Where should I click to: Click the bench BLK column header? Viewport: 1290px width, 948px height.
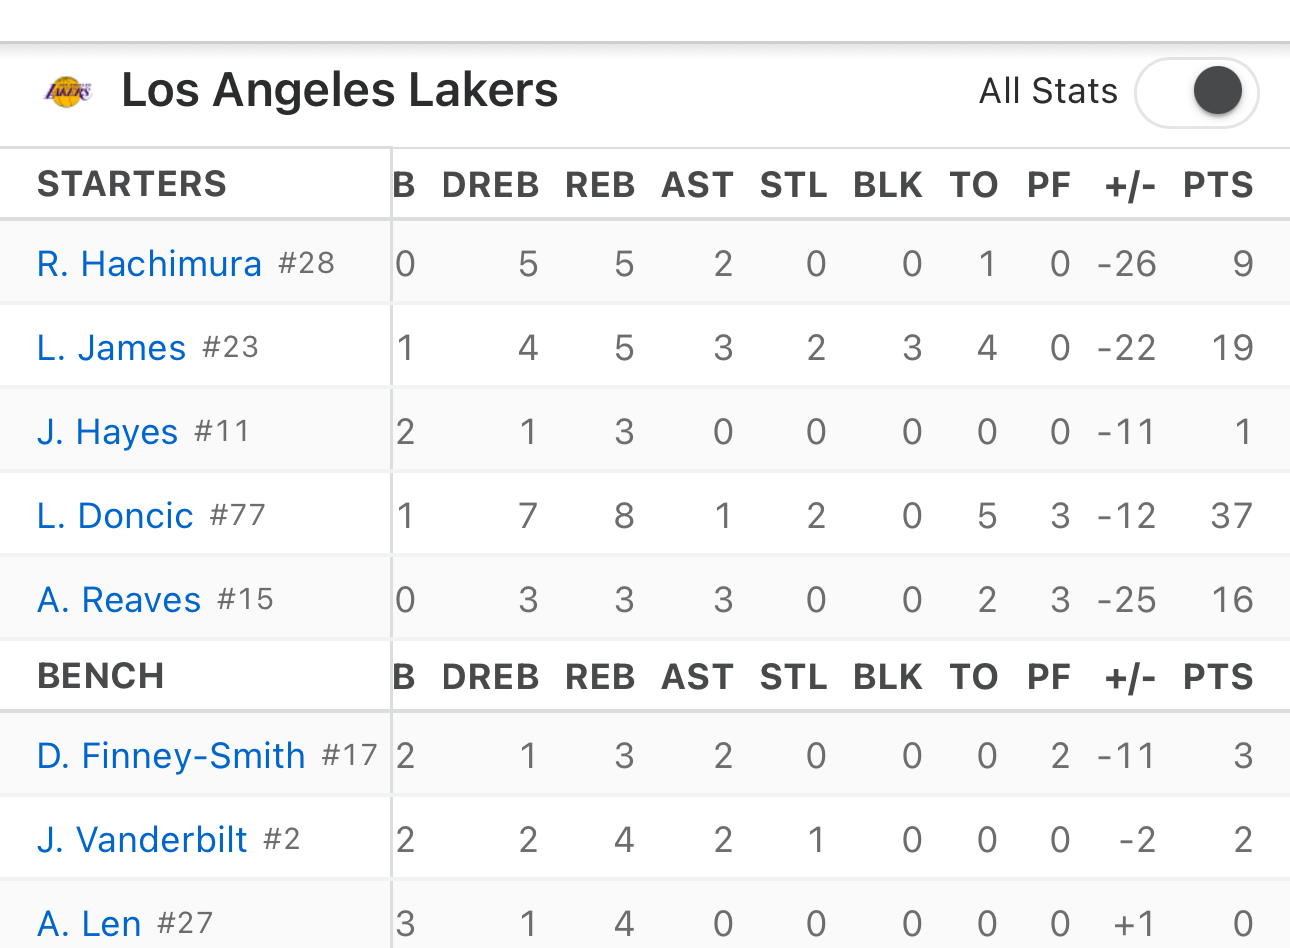coord(888,677)
